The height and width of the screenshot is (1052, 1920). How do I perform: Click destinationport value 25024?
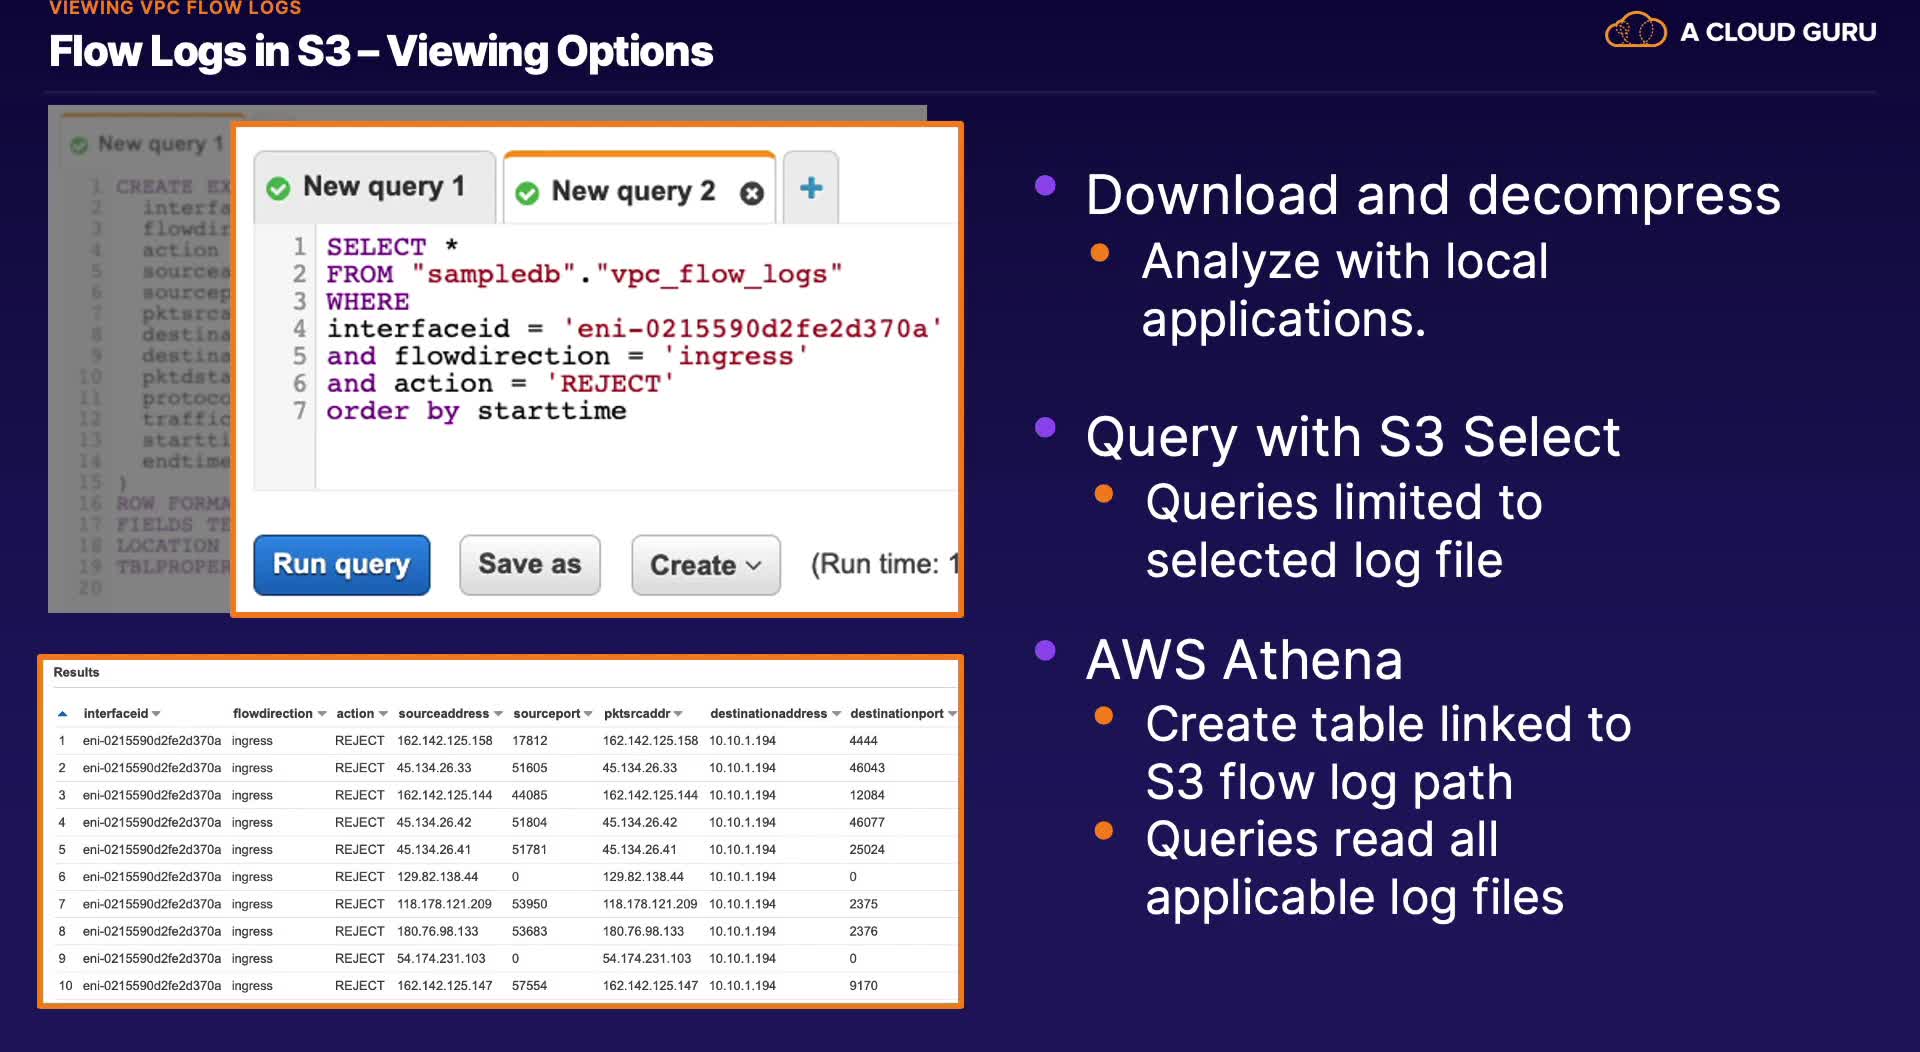tap(867, 850)
